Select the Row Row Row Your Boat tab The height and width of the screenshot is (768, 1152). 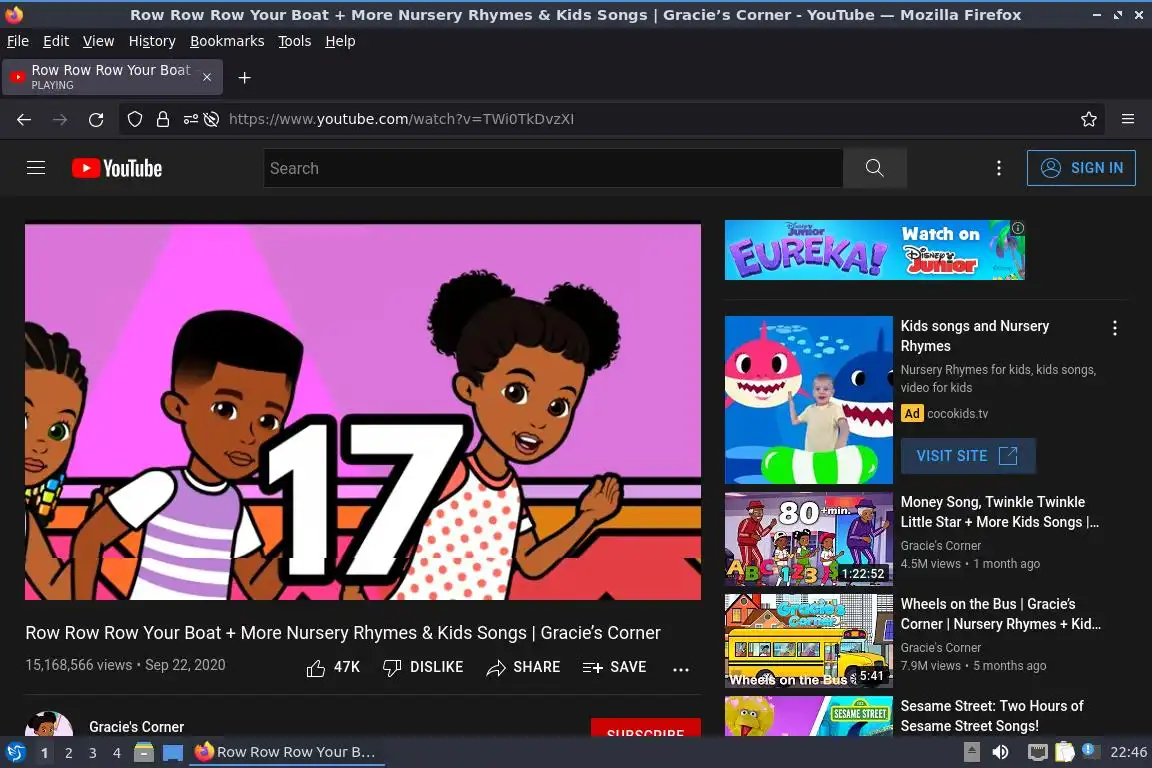112,77
